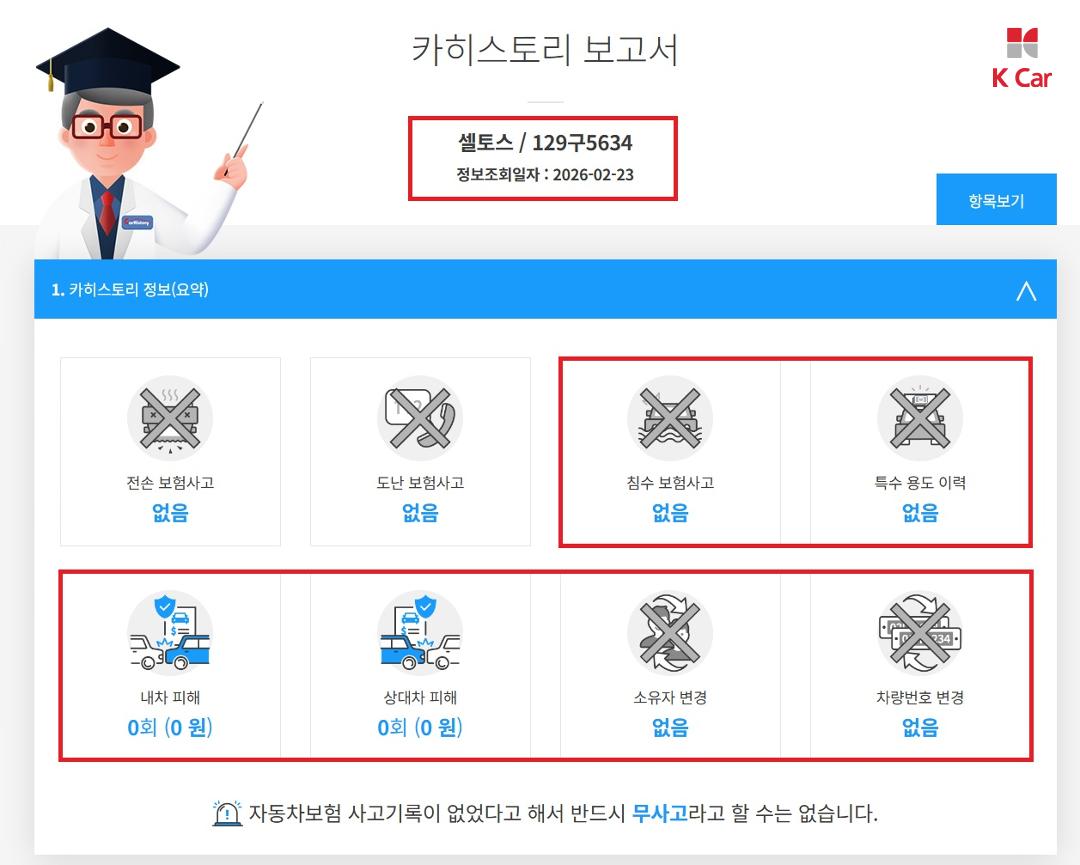Click the 카히스토리 보고서 page heading
Screen dimensions: 1080x865
[545, 50]
